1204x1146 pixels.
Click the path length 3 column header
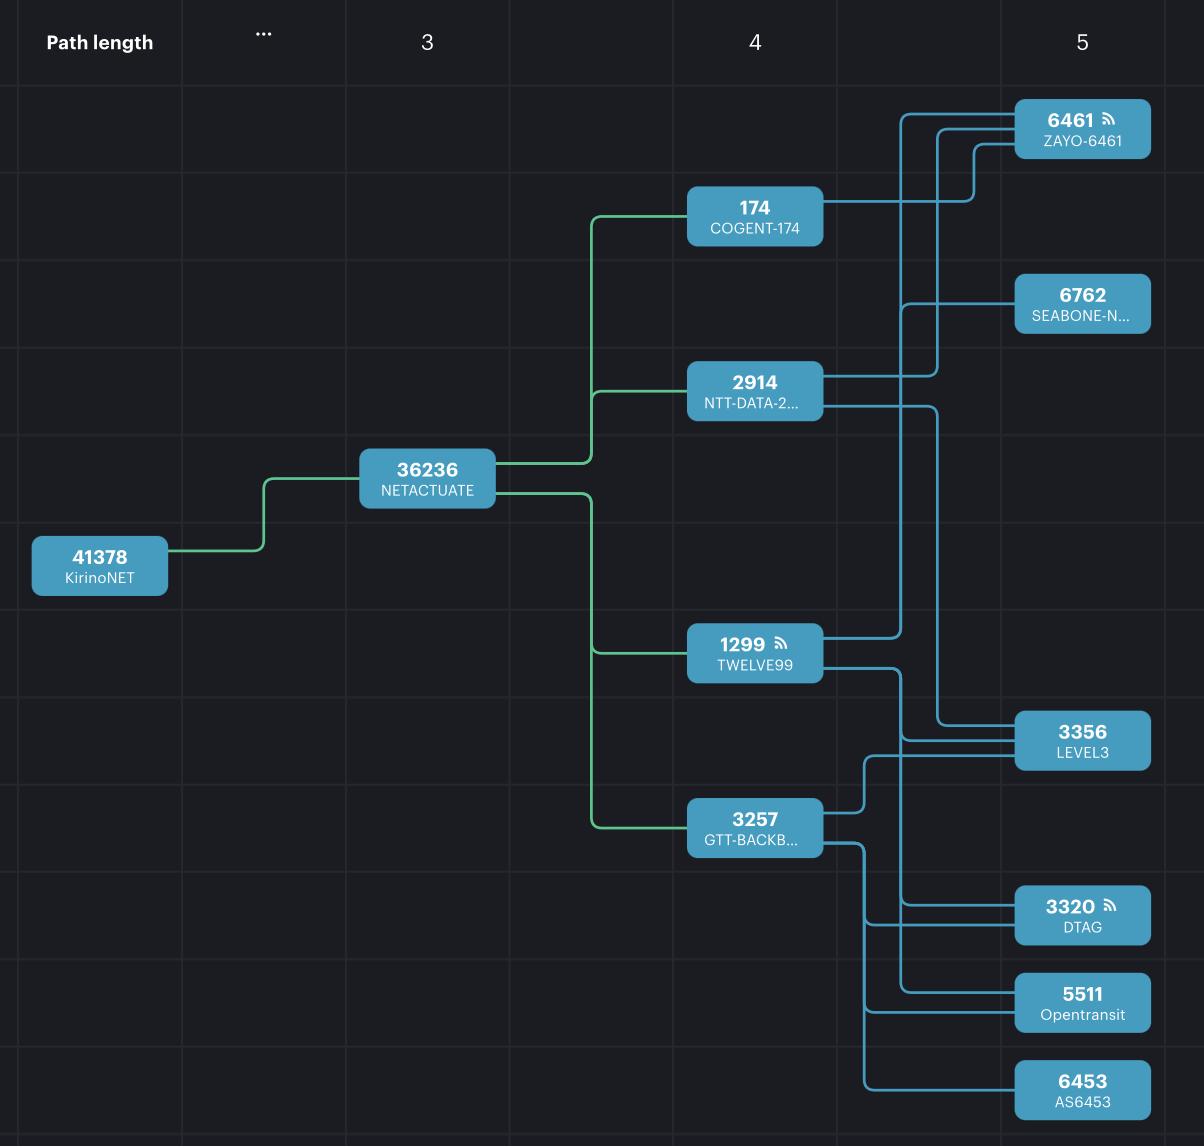pyautogui.click(x=427, y=42)
